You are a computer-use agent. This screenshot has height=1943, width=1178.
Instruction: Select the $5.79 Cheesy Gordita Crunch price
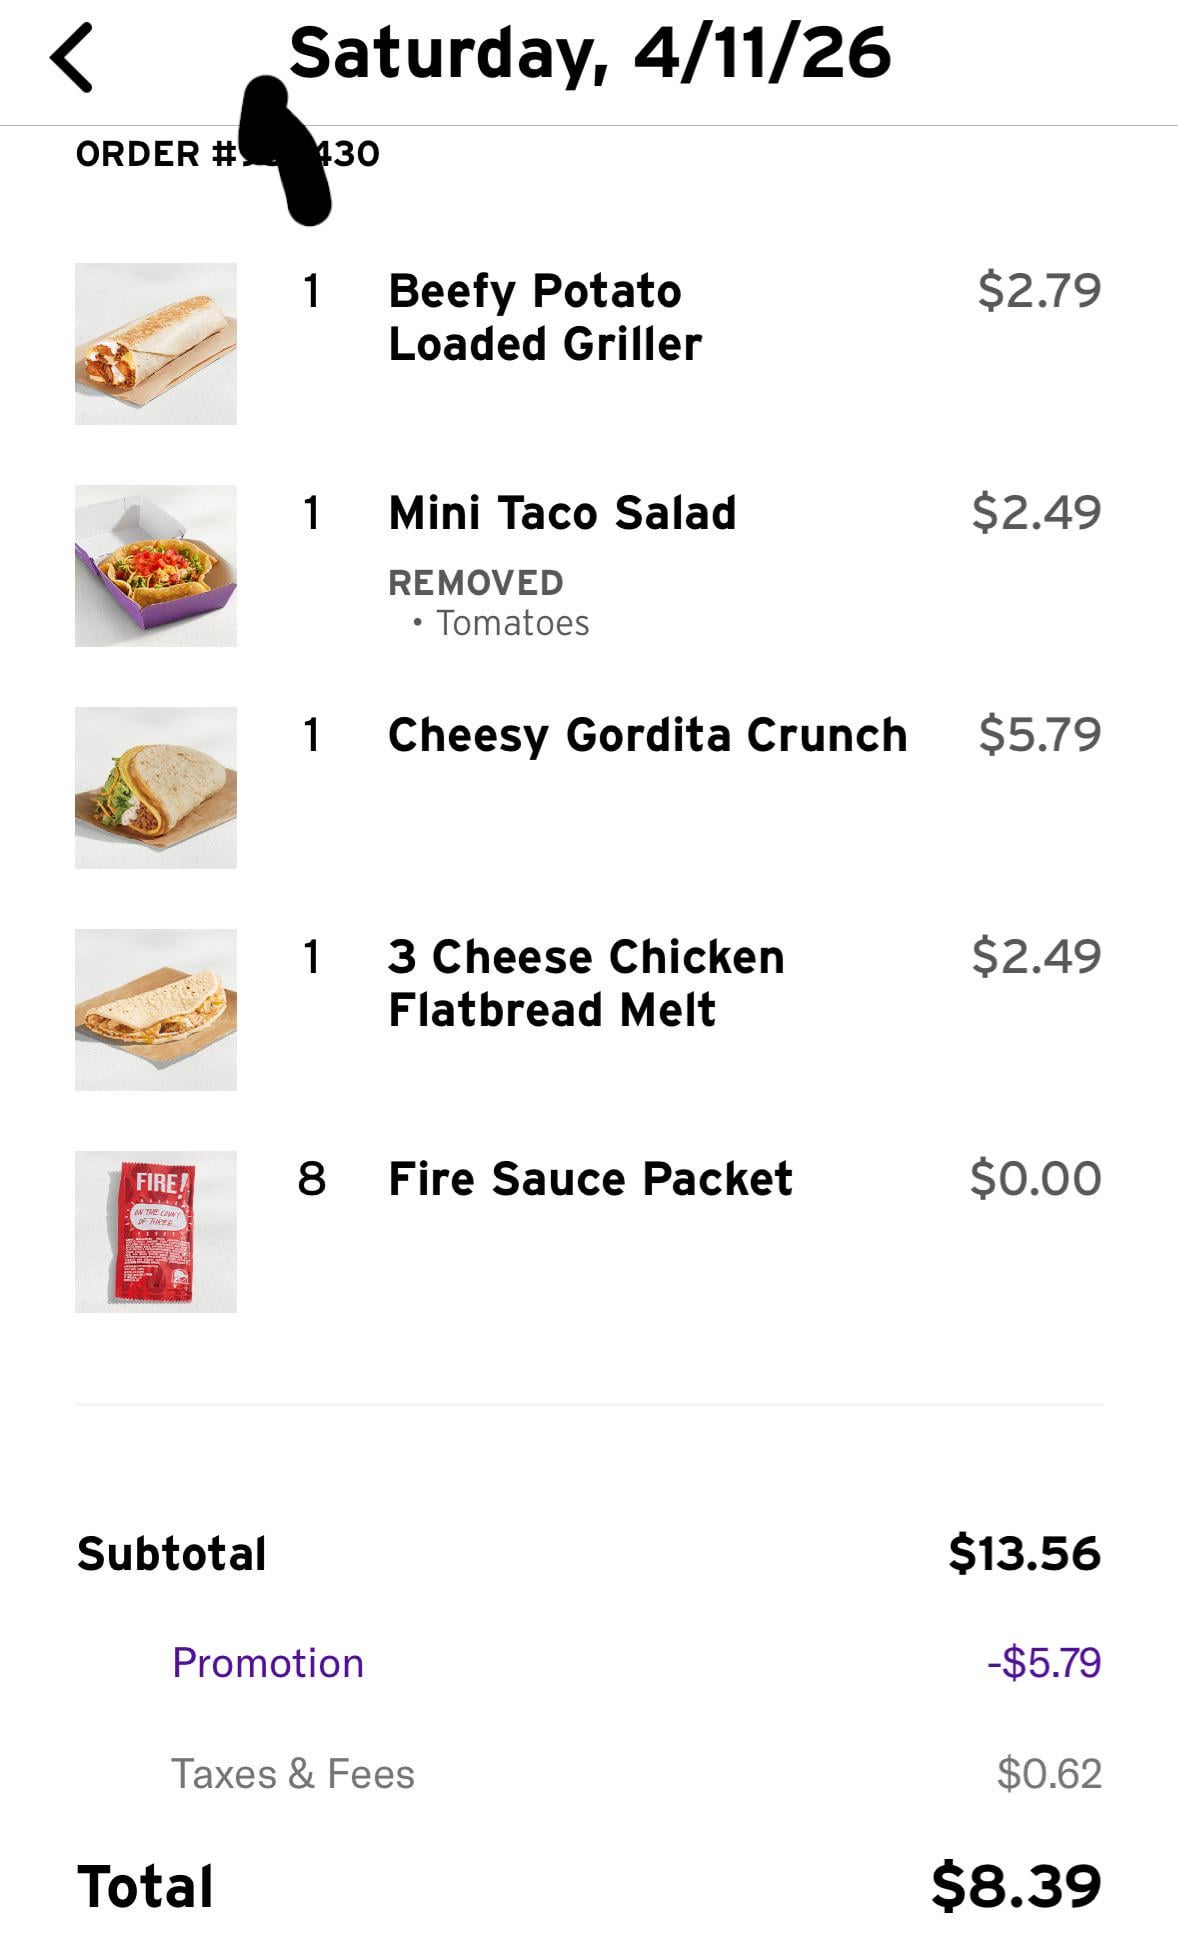(x=1039, y=734)
